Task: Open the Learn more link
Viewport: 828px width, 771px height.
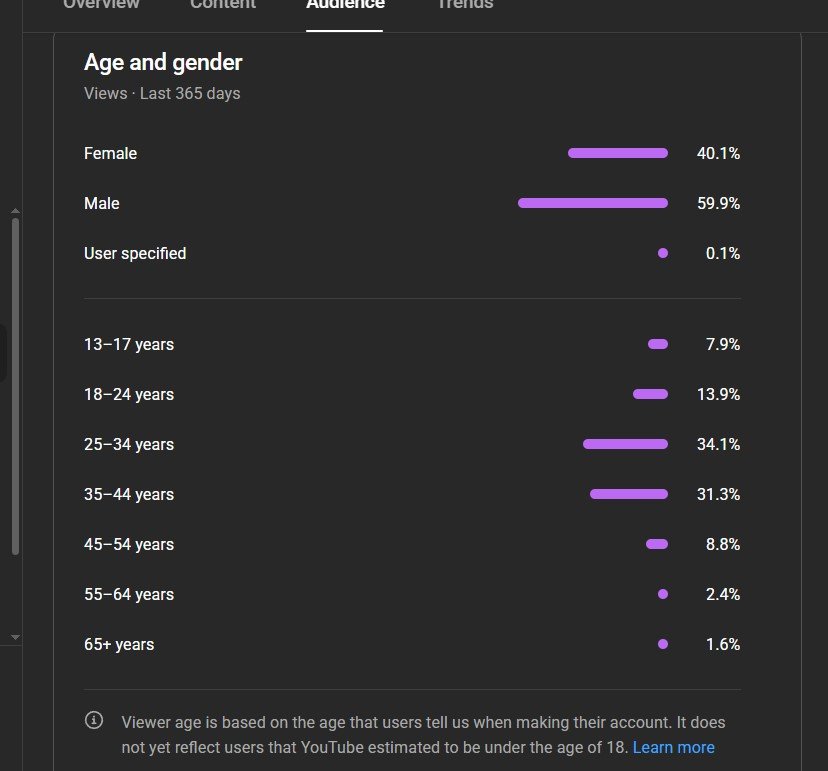Action: (x=673, y=747)
